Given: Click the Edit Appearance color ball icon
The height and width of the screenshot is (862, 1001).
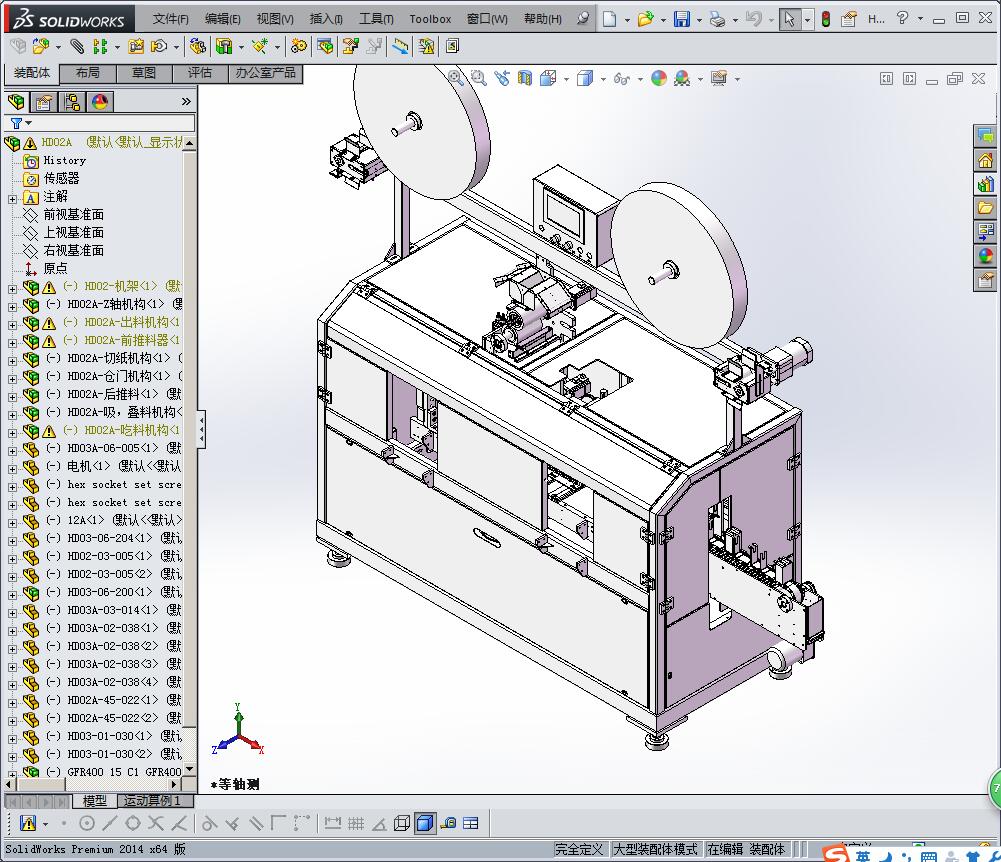Looking at the screenshot, I should click(x=658, y=78).
